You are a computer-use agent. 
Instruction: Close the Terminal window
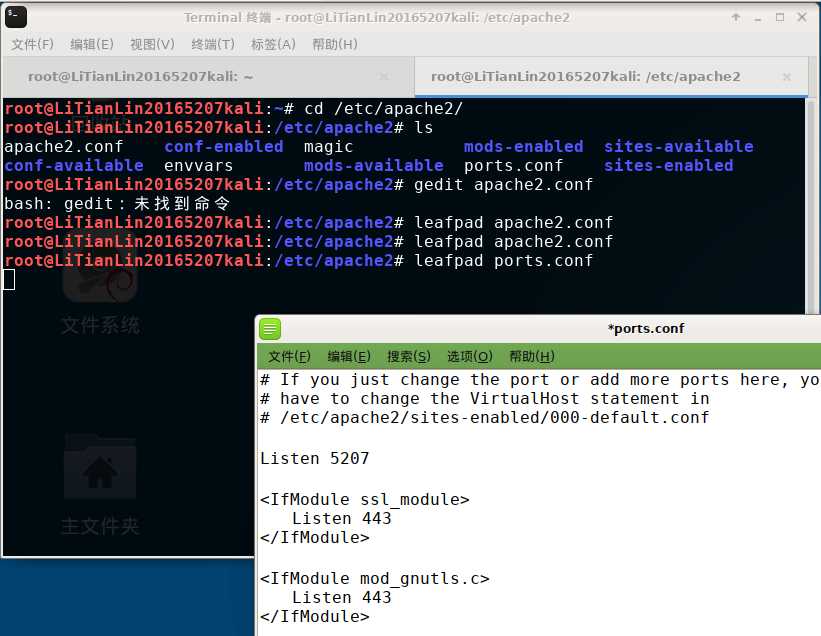802,17
